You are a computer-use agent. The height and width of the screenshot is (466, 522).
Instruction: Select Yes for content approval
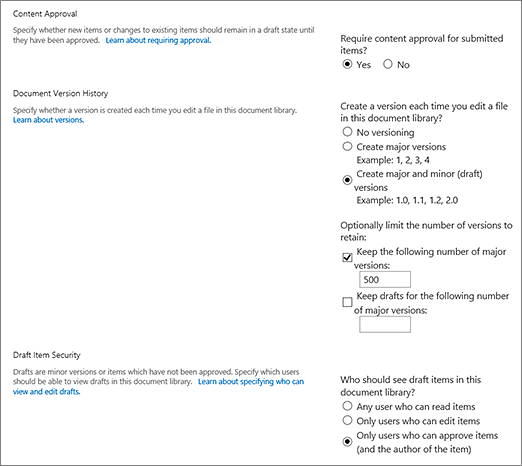[x=347, y=64]
